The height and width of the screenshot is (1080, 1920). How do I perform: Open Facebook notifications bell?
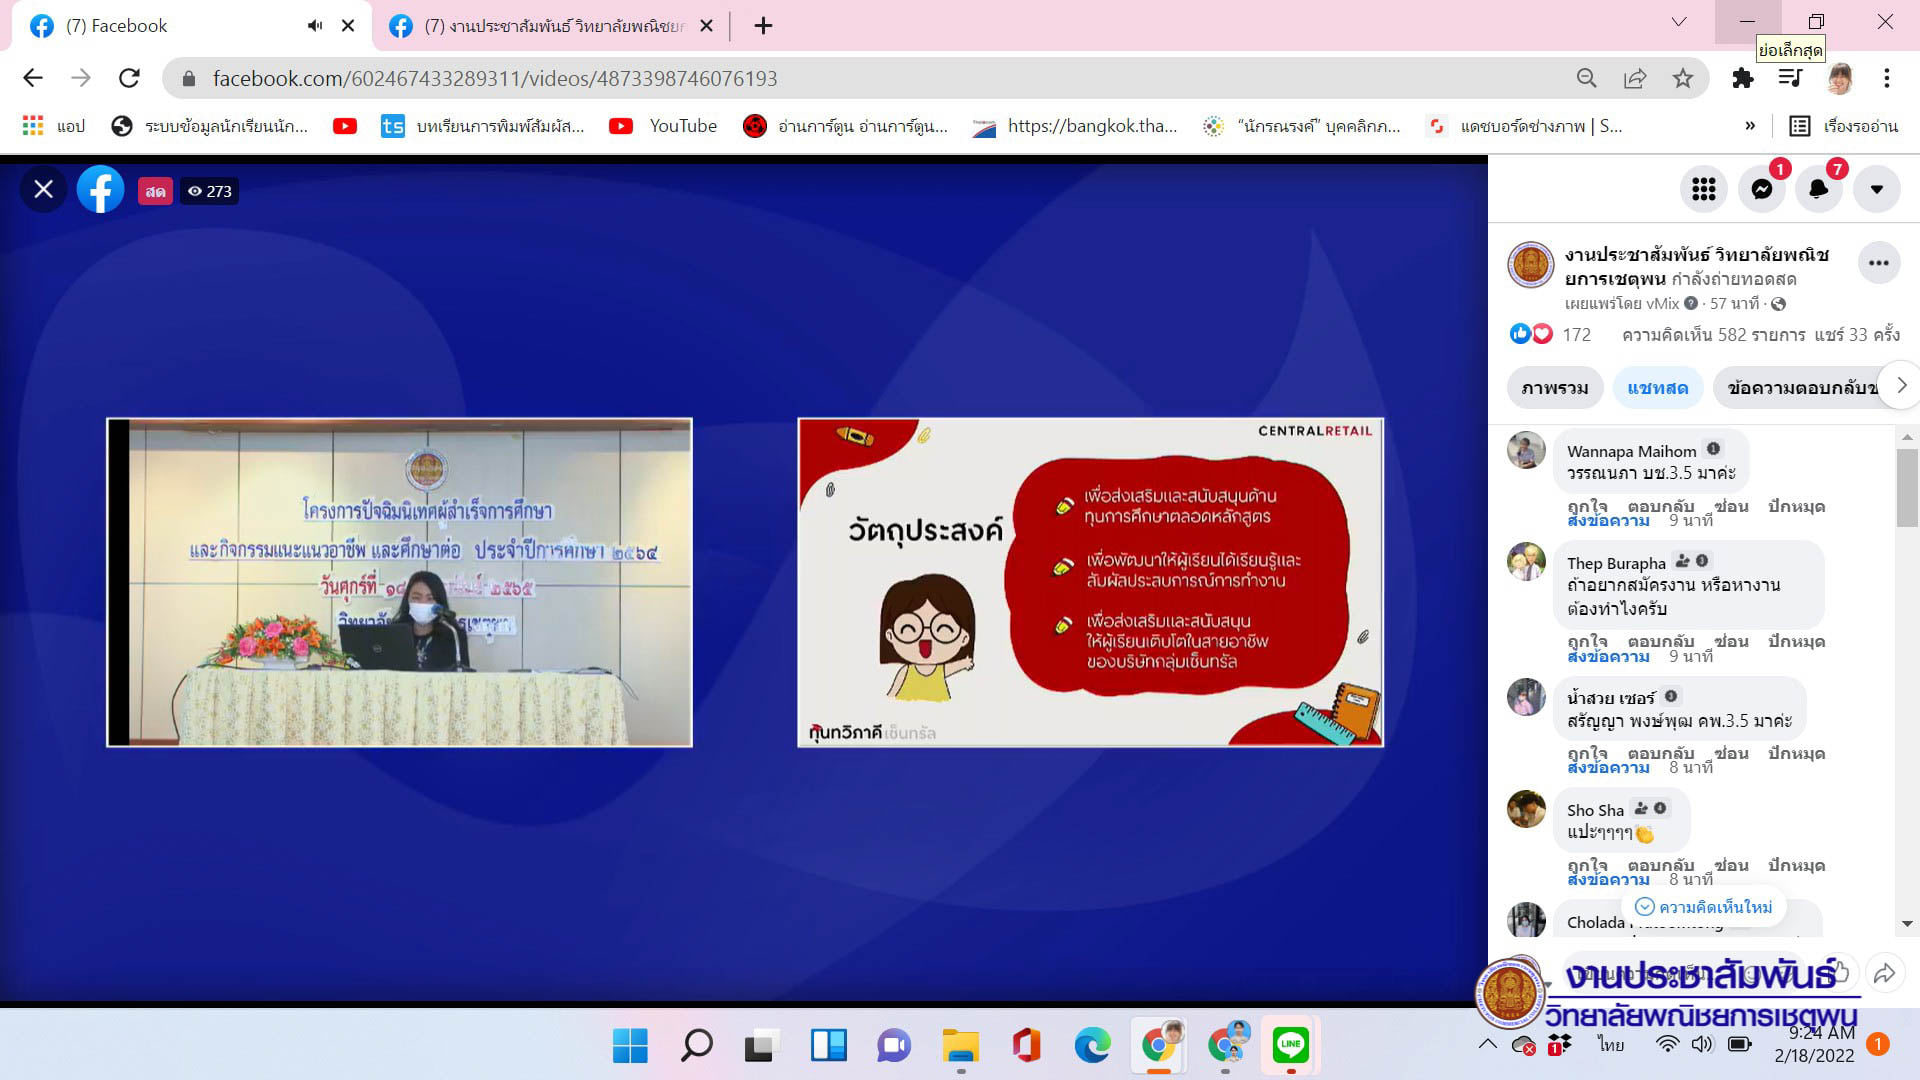(1819, 189)
